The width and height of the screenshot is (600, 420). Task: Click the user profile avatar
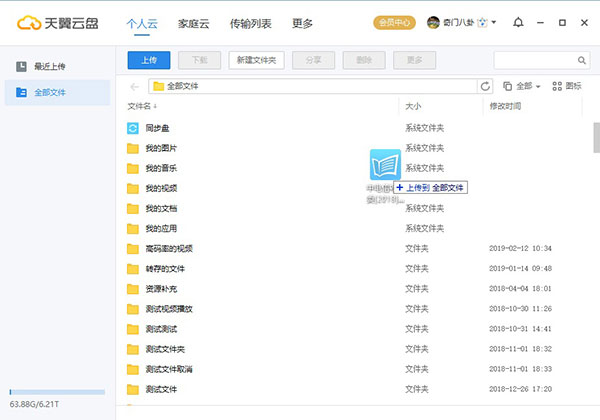(x=433, y=22)
